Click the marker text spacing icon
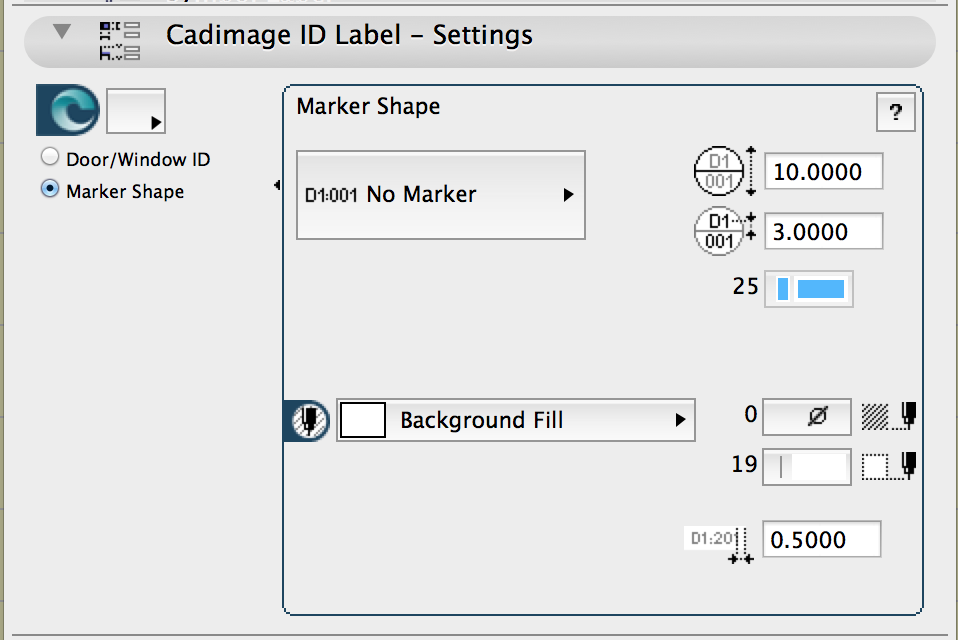The height and width of the screenshot is (640, 958). click(x=725, y=231)
